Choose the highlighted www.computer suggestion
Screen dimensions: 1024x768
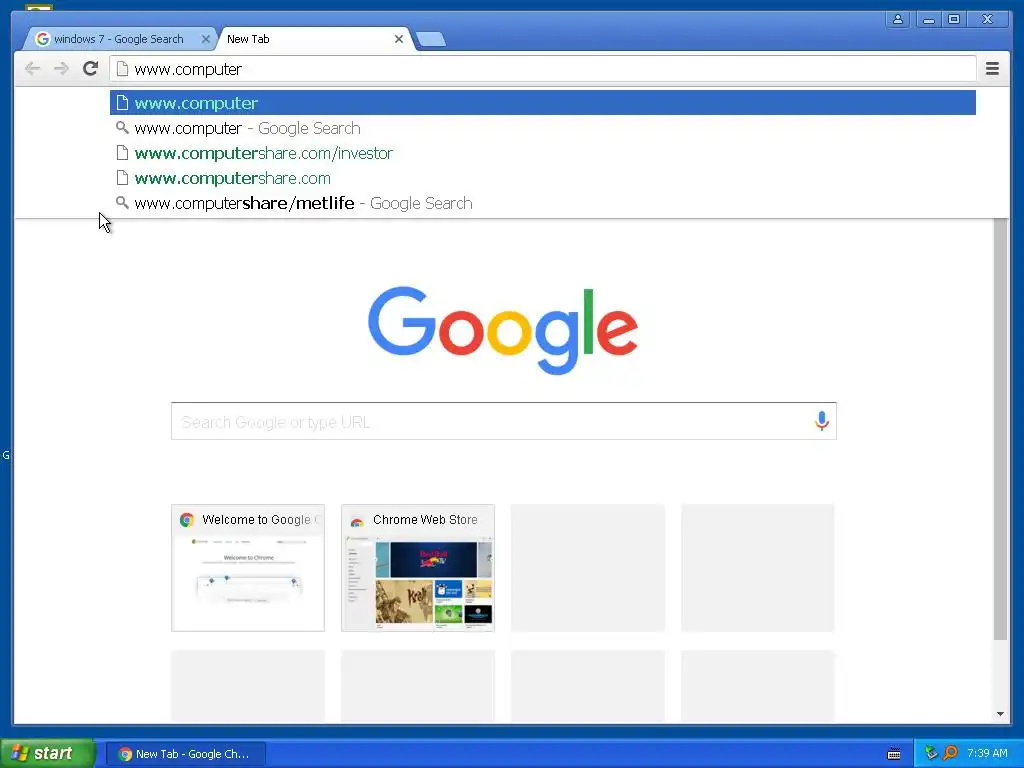[x=543, y=103]
